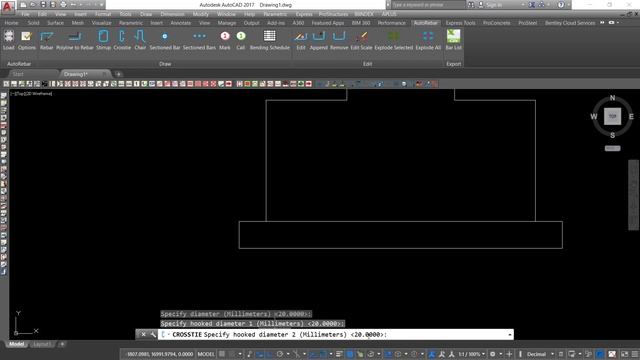Open the Dimension menu
The image size is (640, 360).
coord(172,14)
